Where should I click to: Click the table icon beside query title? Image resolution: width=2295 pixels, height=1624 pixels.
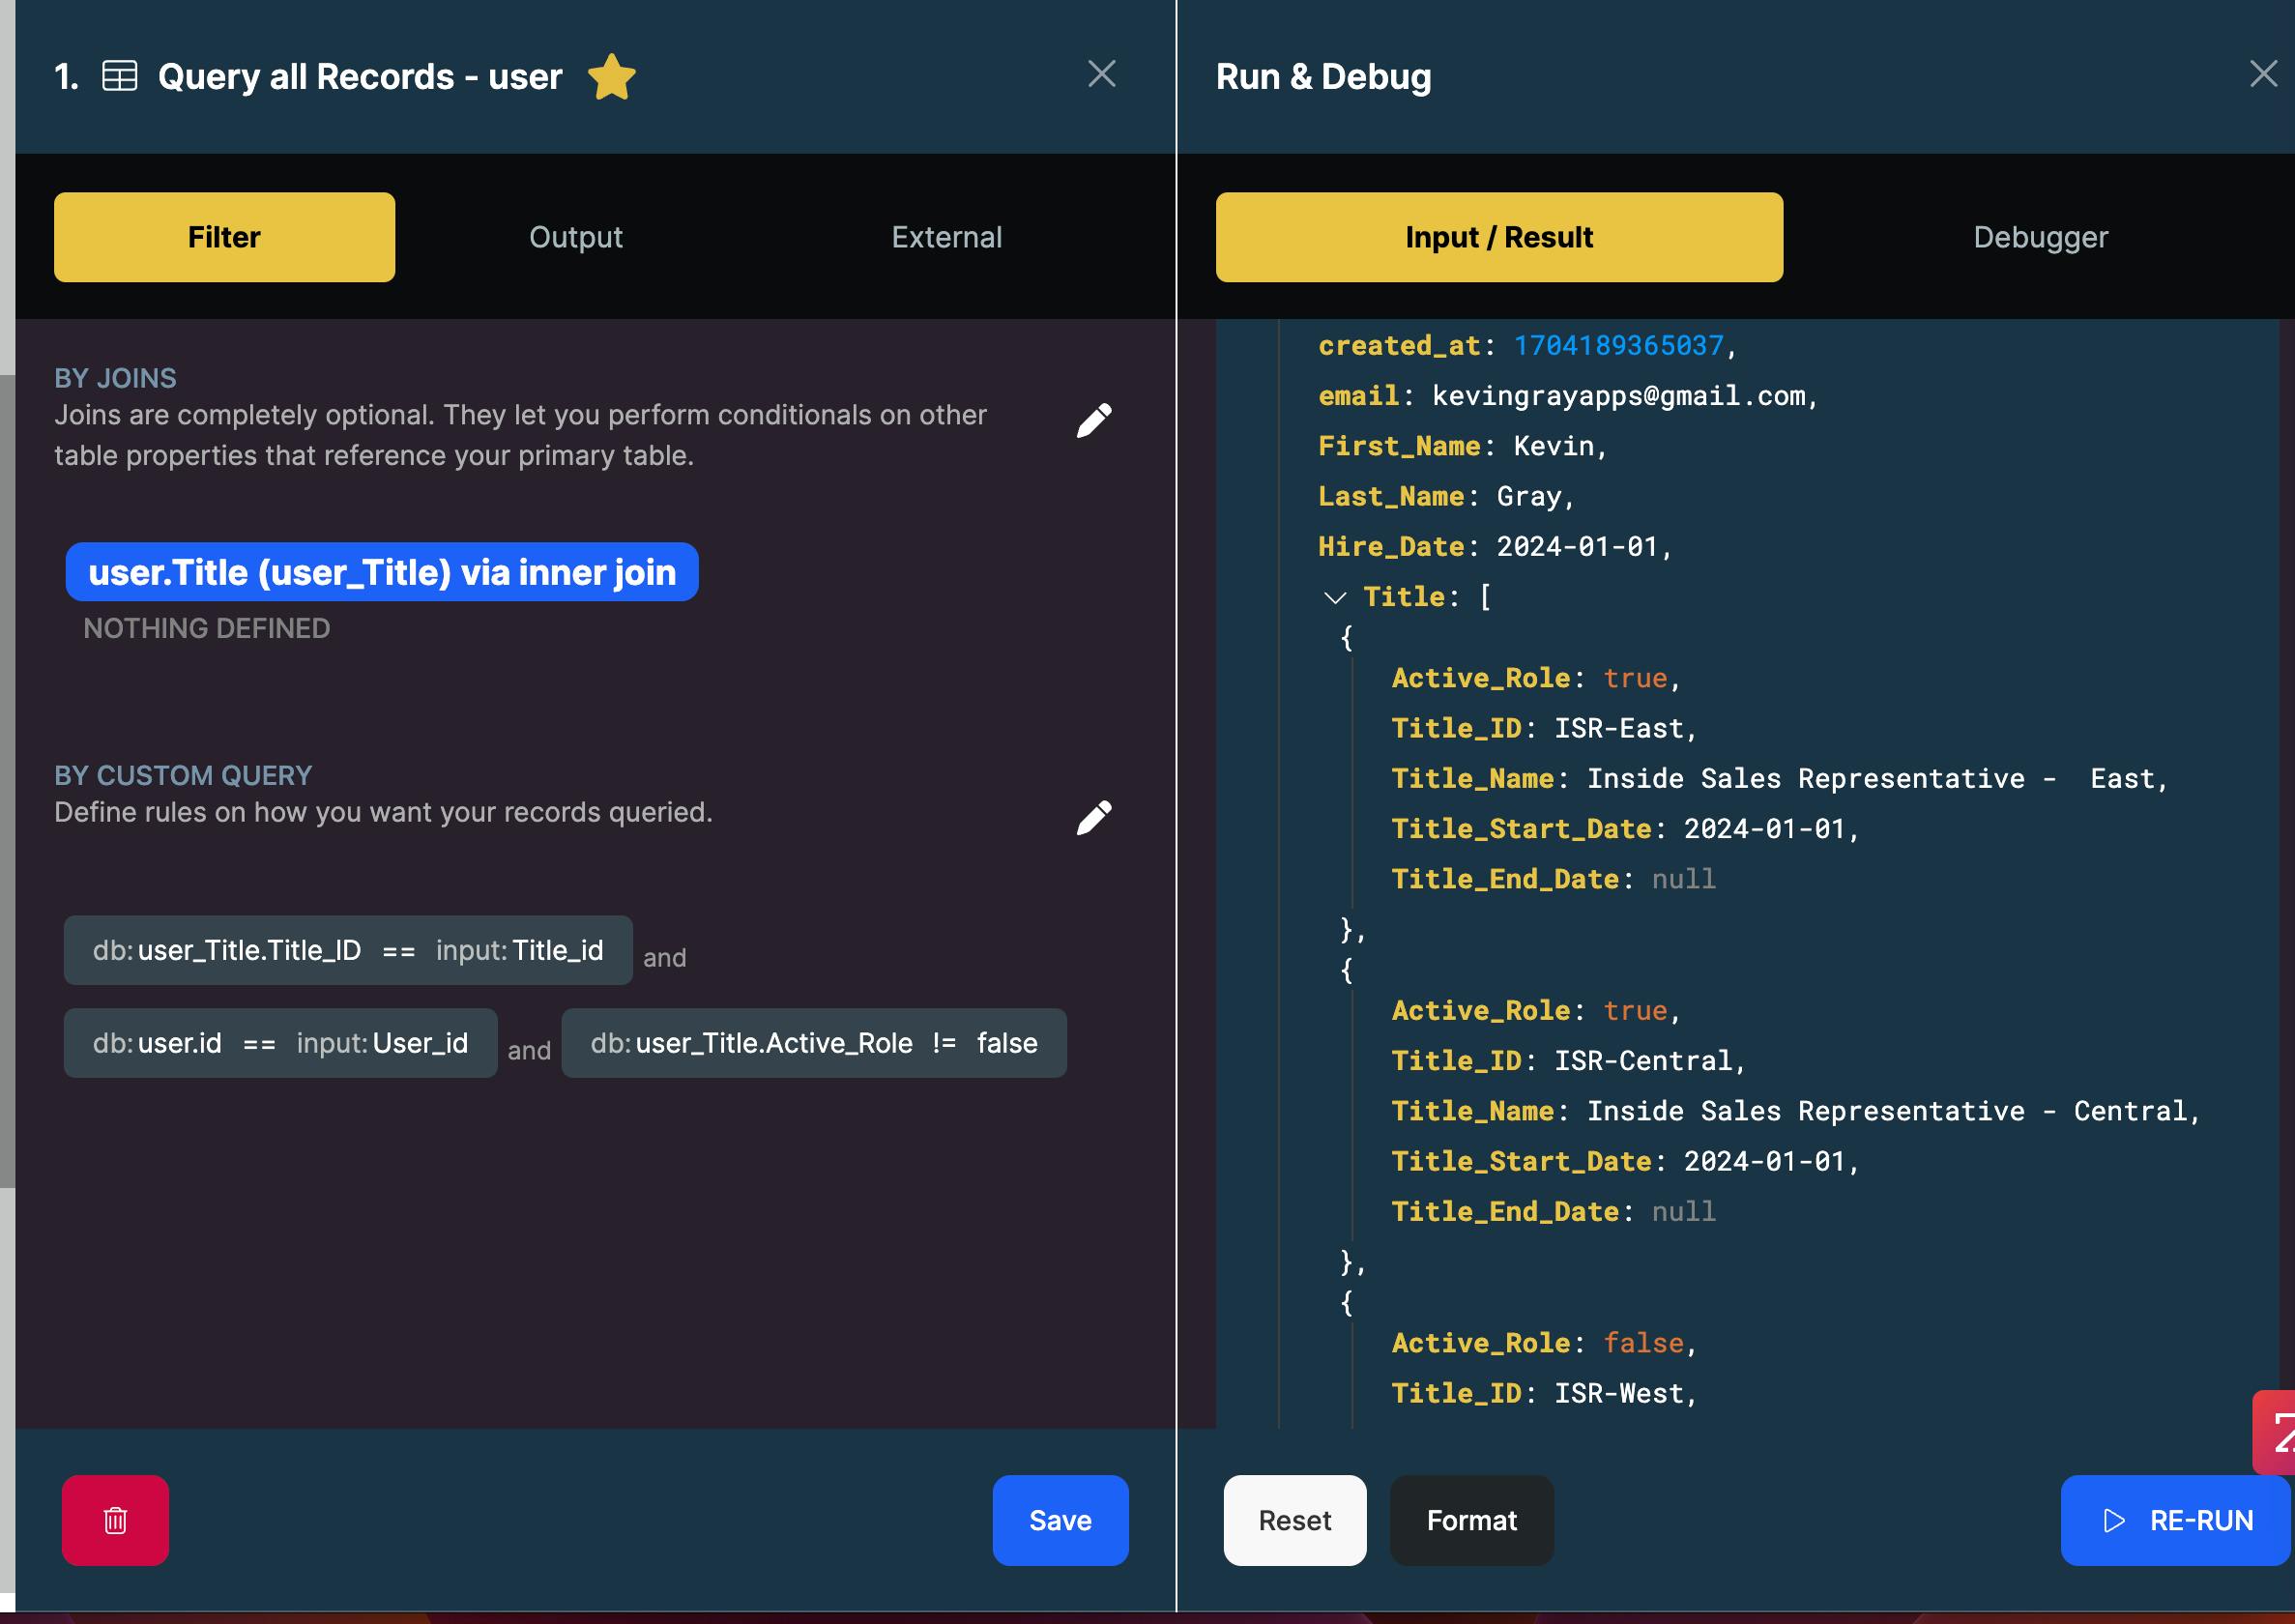pyautogui.click(x=120, y=77)
